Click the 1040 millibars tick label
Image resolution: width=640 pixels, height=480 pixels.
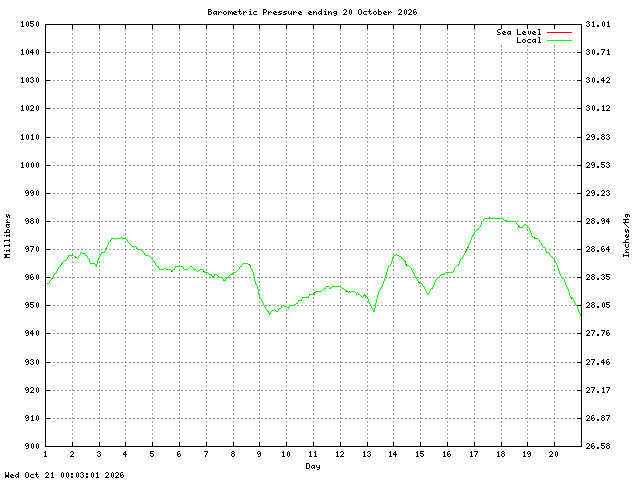30,52
